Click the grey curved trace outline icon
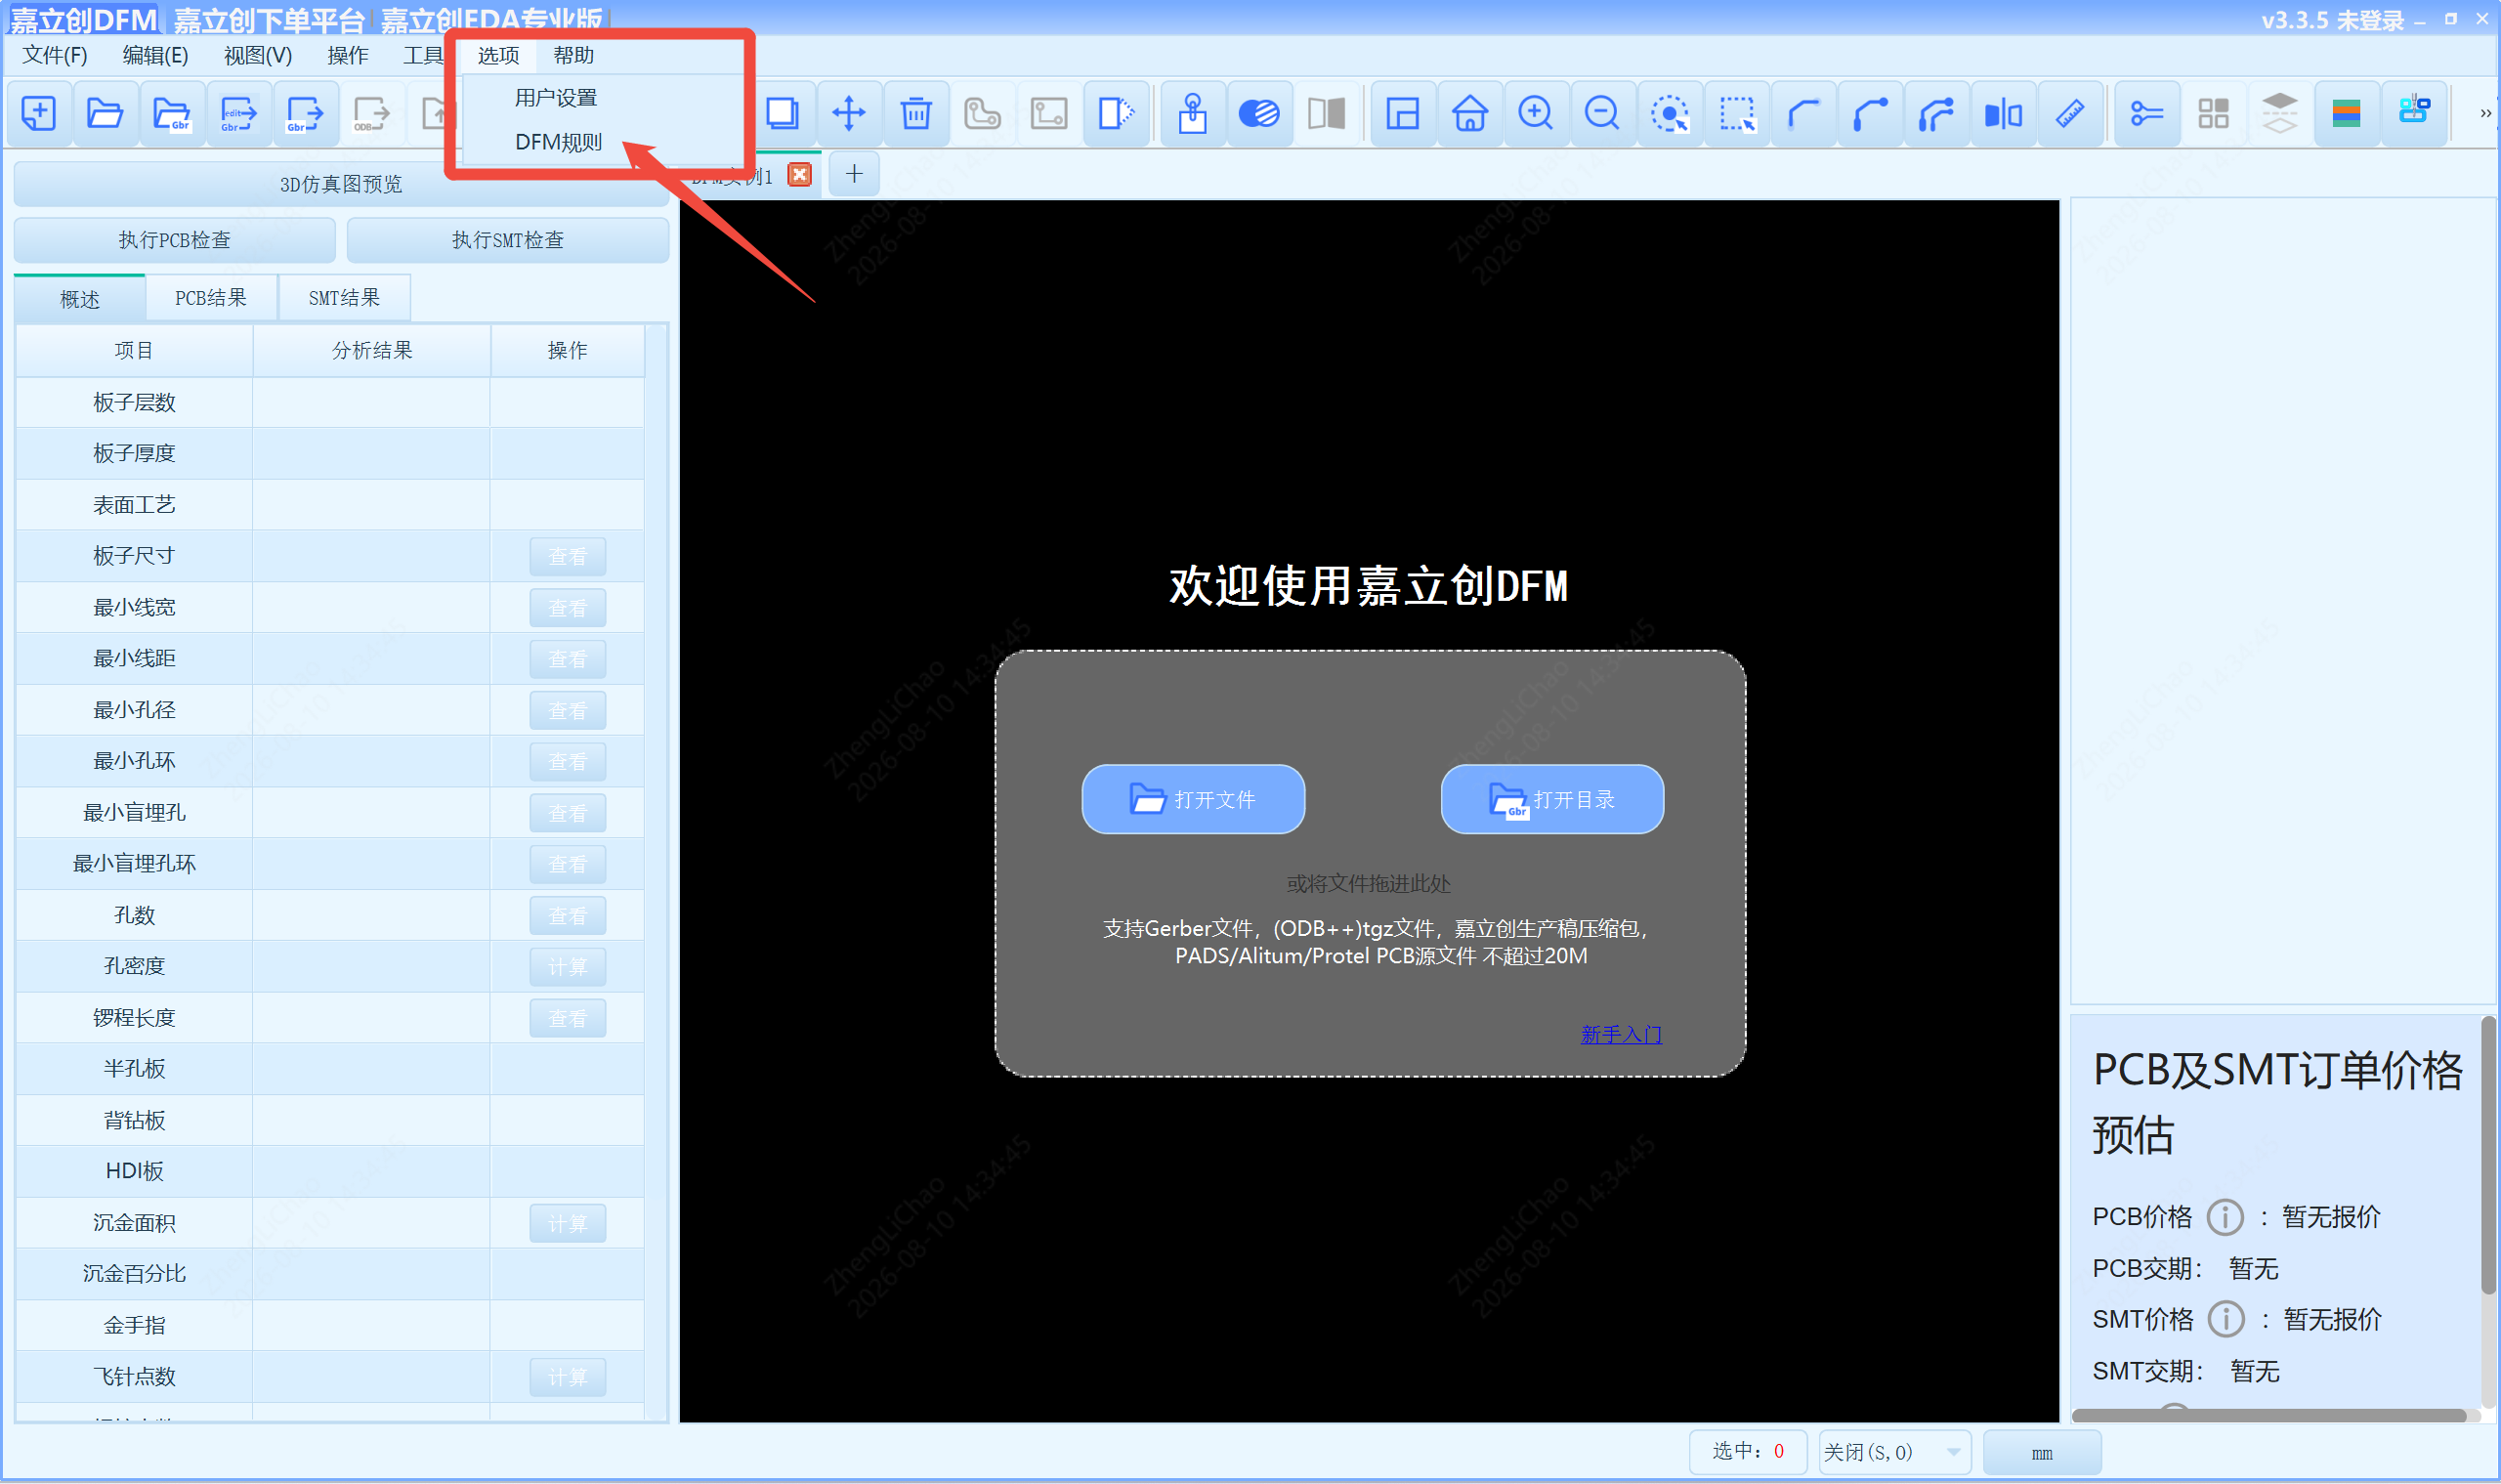This screenshot has height=1484, width=2501. (982, 113)
